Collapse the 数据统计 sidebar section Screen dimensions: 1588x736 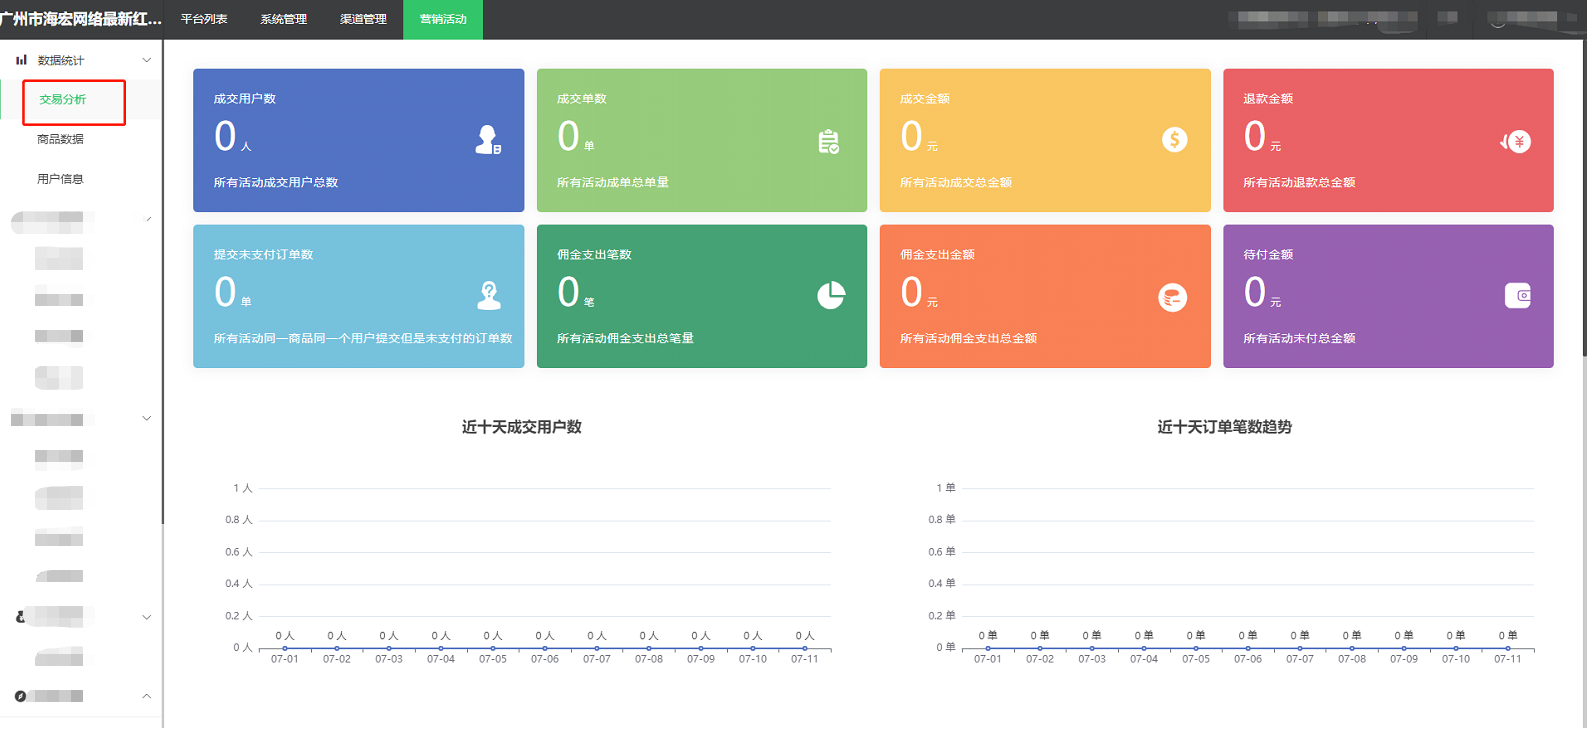pos(147,60)
